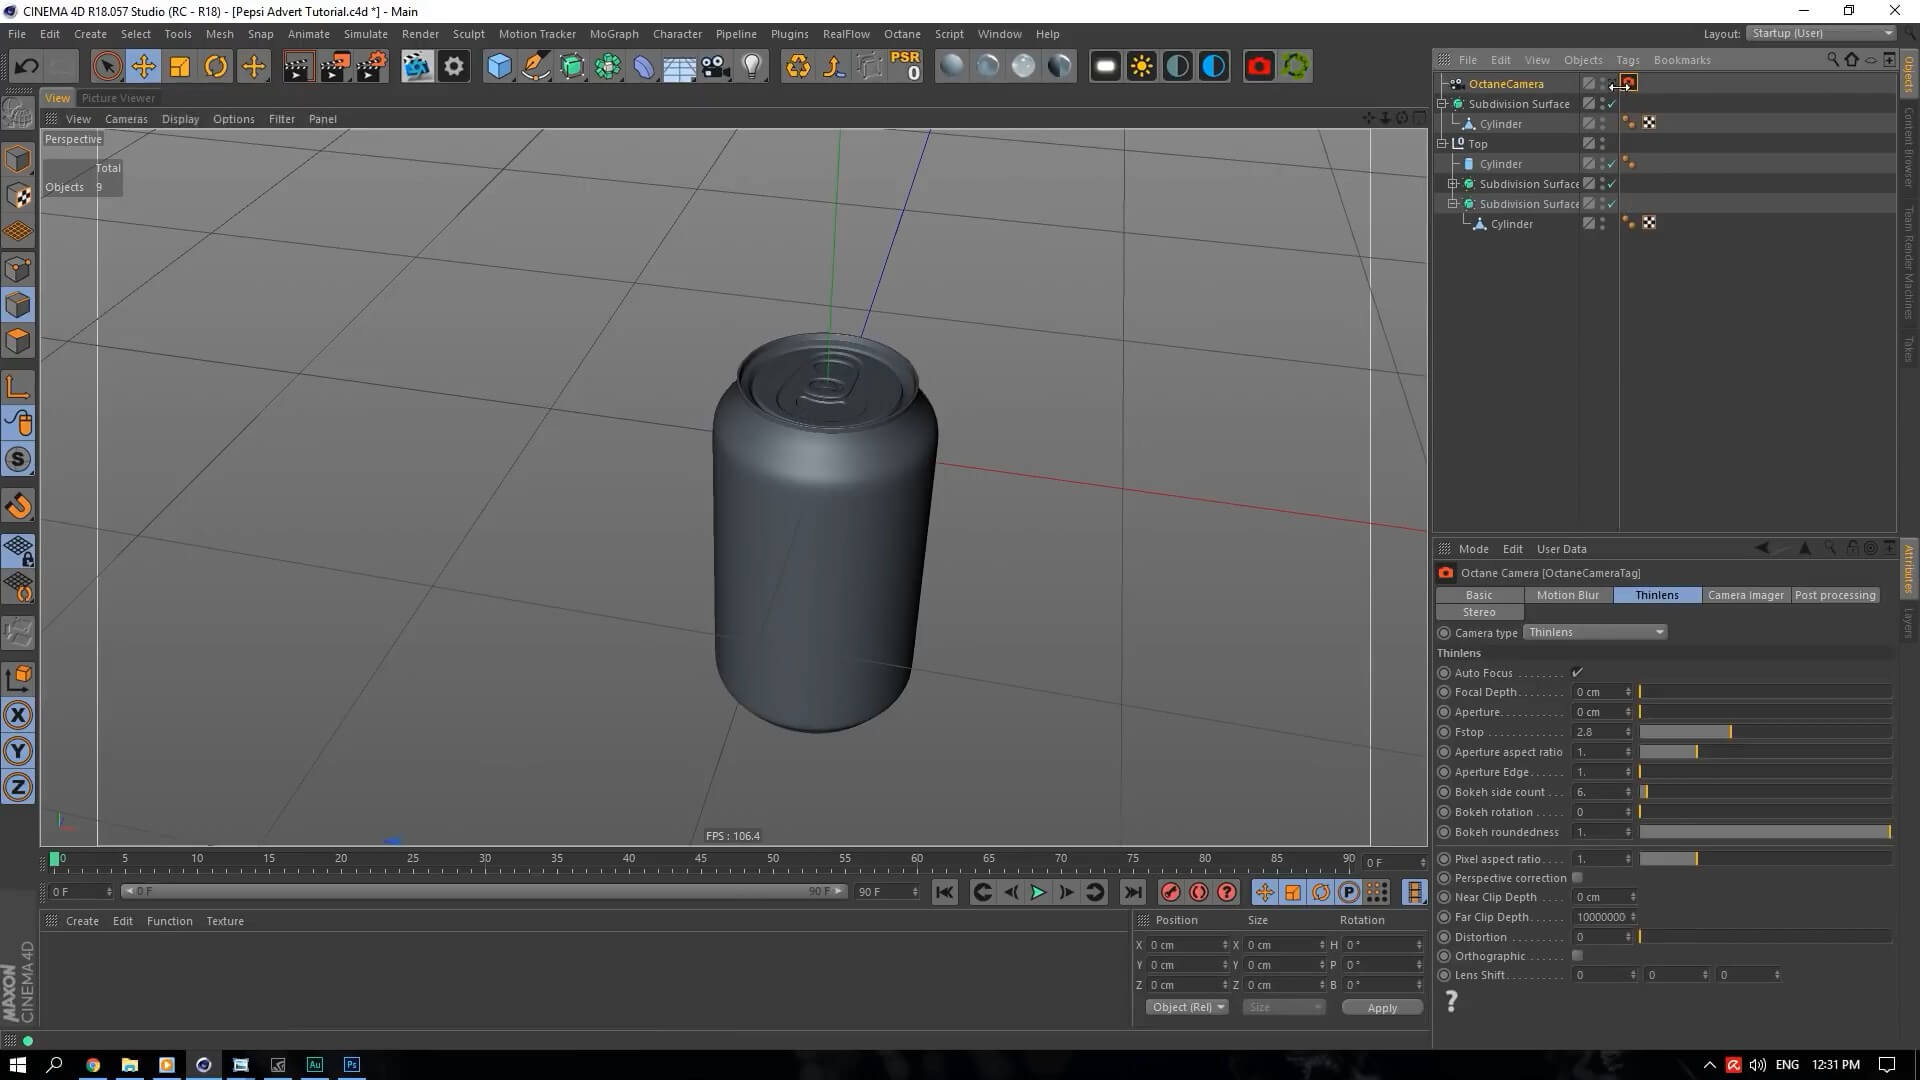This screenshot has height=1080, width=1920.
Task: Select the Move tool in toolbar
Action: pos(143,67)
